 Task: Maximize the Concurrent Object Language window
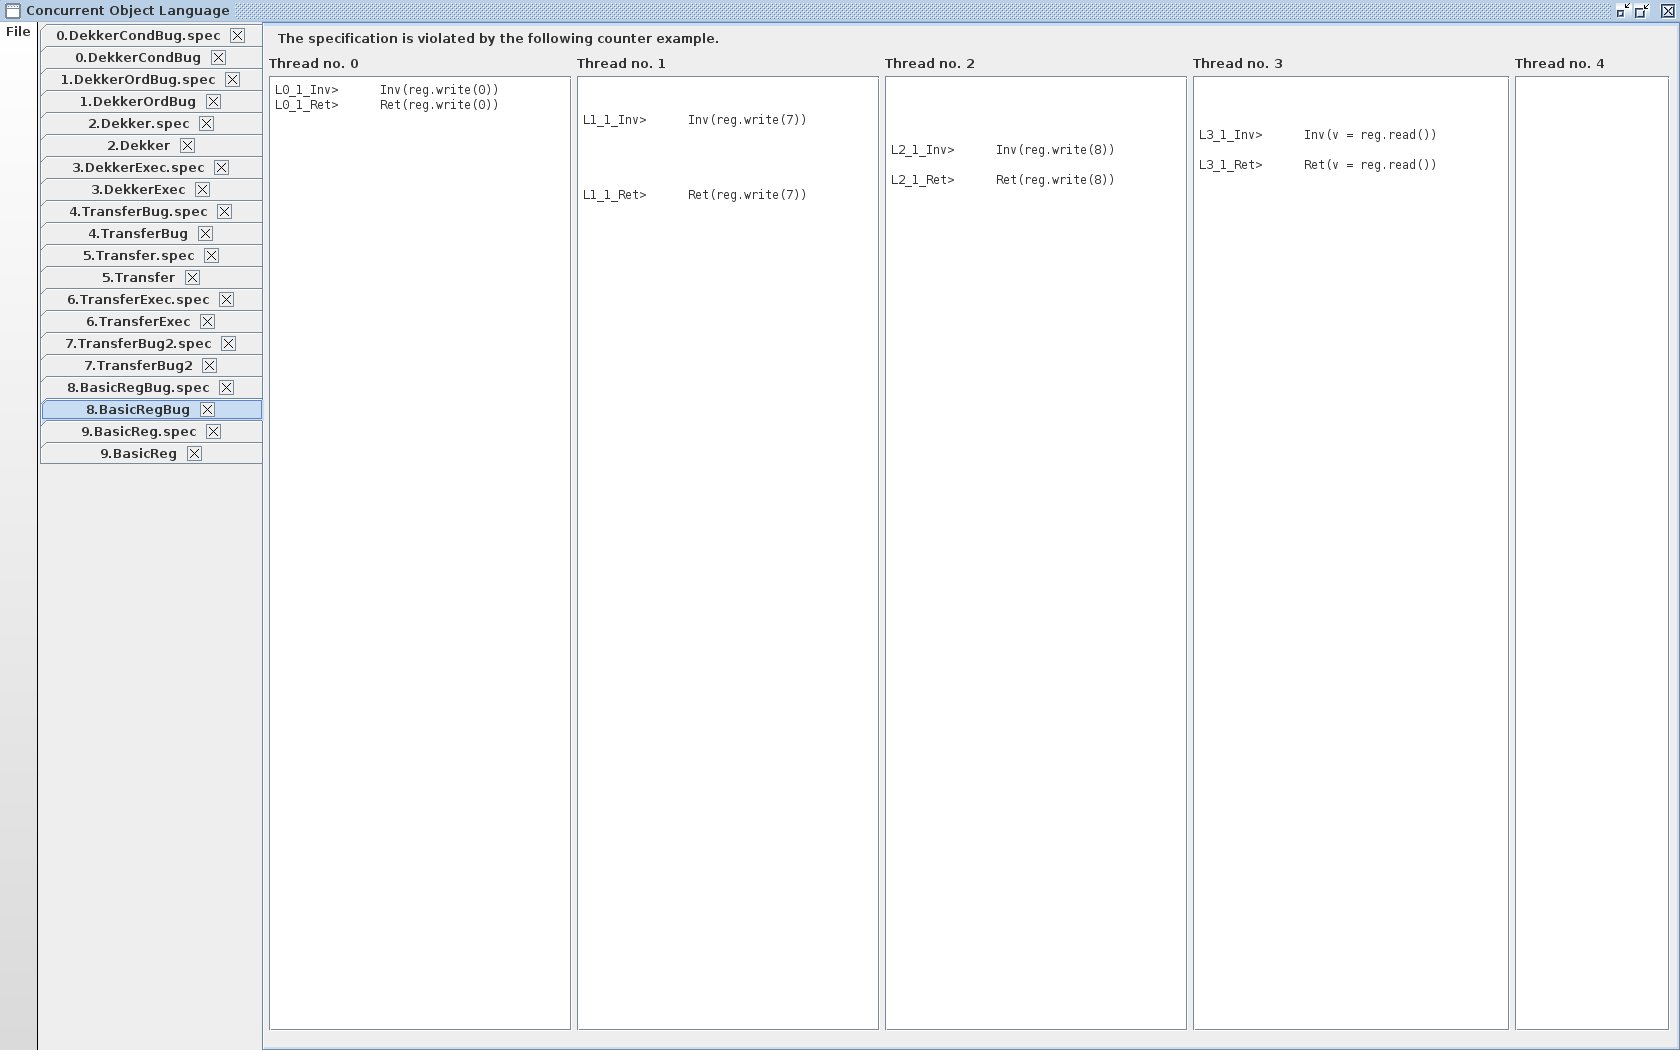click(1642, 11)
